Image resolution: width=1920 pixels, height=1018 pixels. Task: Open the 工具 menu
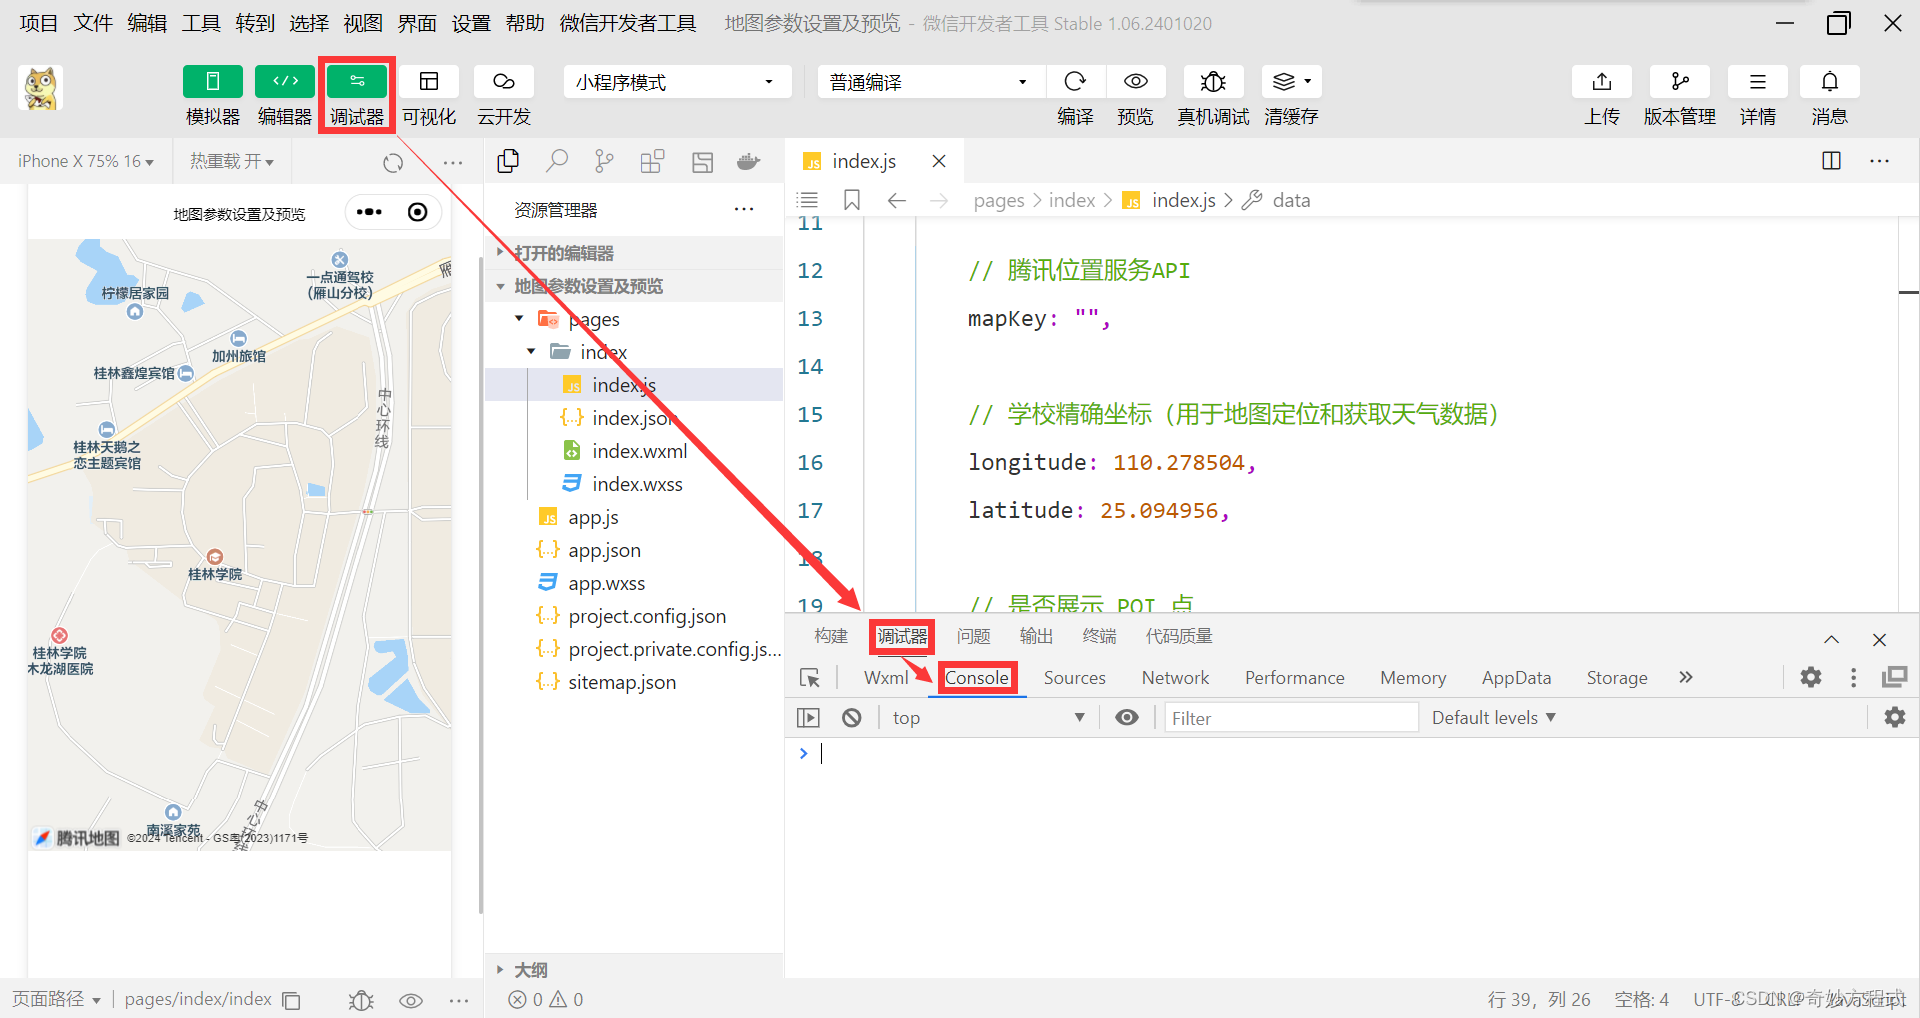pyautogui.click(x=201, y=23)
